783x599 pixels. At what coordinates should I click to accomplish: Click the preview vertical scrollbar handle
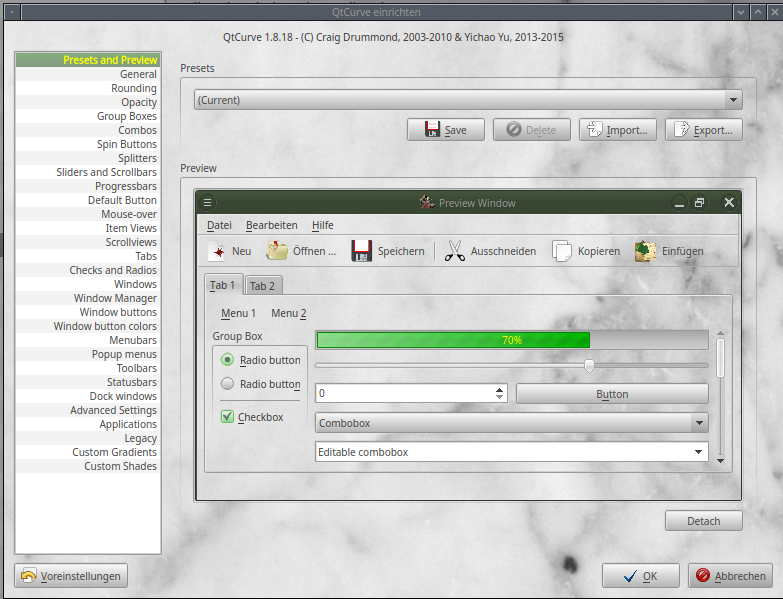pyautogui.click(x=720, y=357)
